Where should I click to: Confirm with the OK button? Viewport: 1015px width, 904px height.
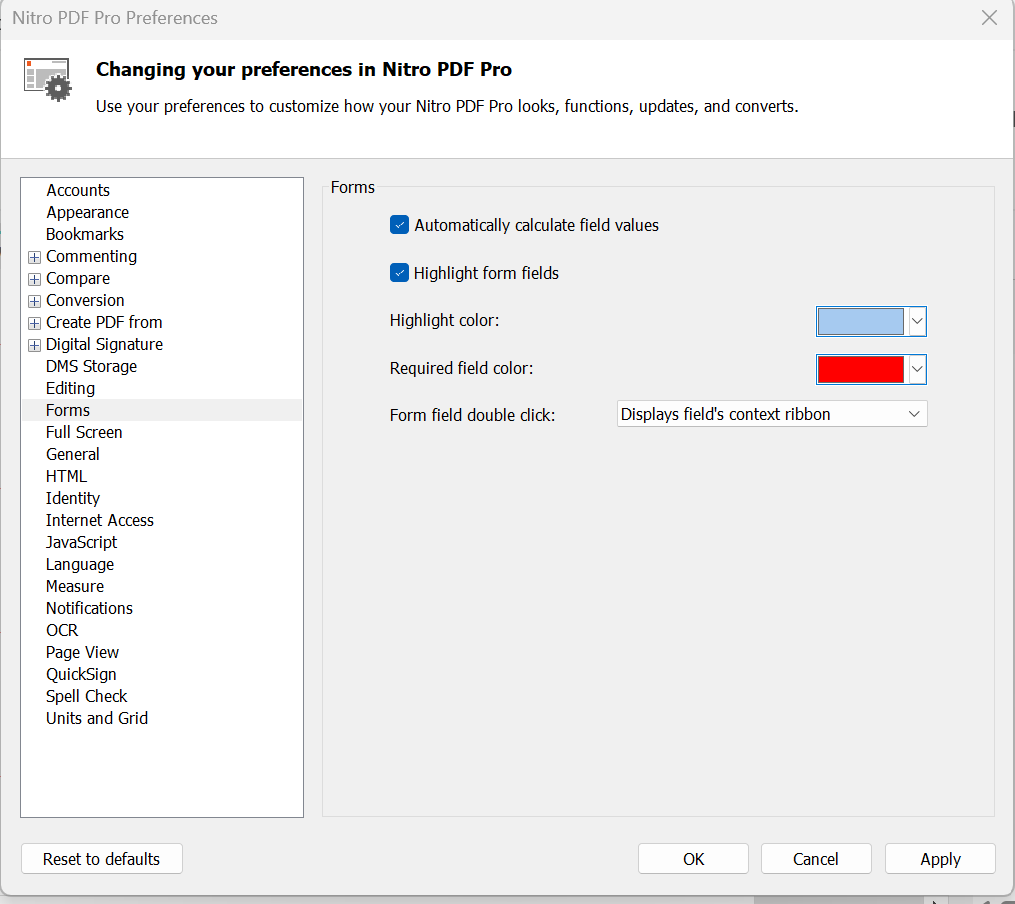tap(693, 859)
